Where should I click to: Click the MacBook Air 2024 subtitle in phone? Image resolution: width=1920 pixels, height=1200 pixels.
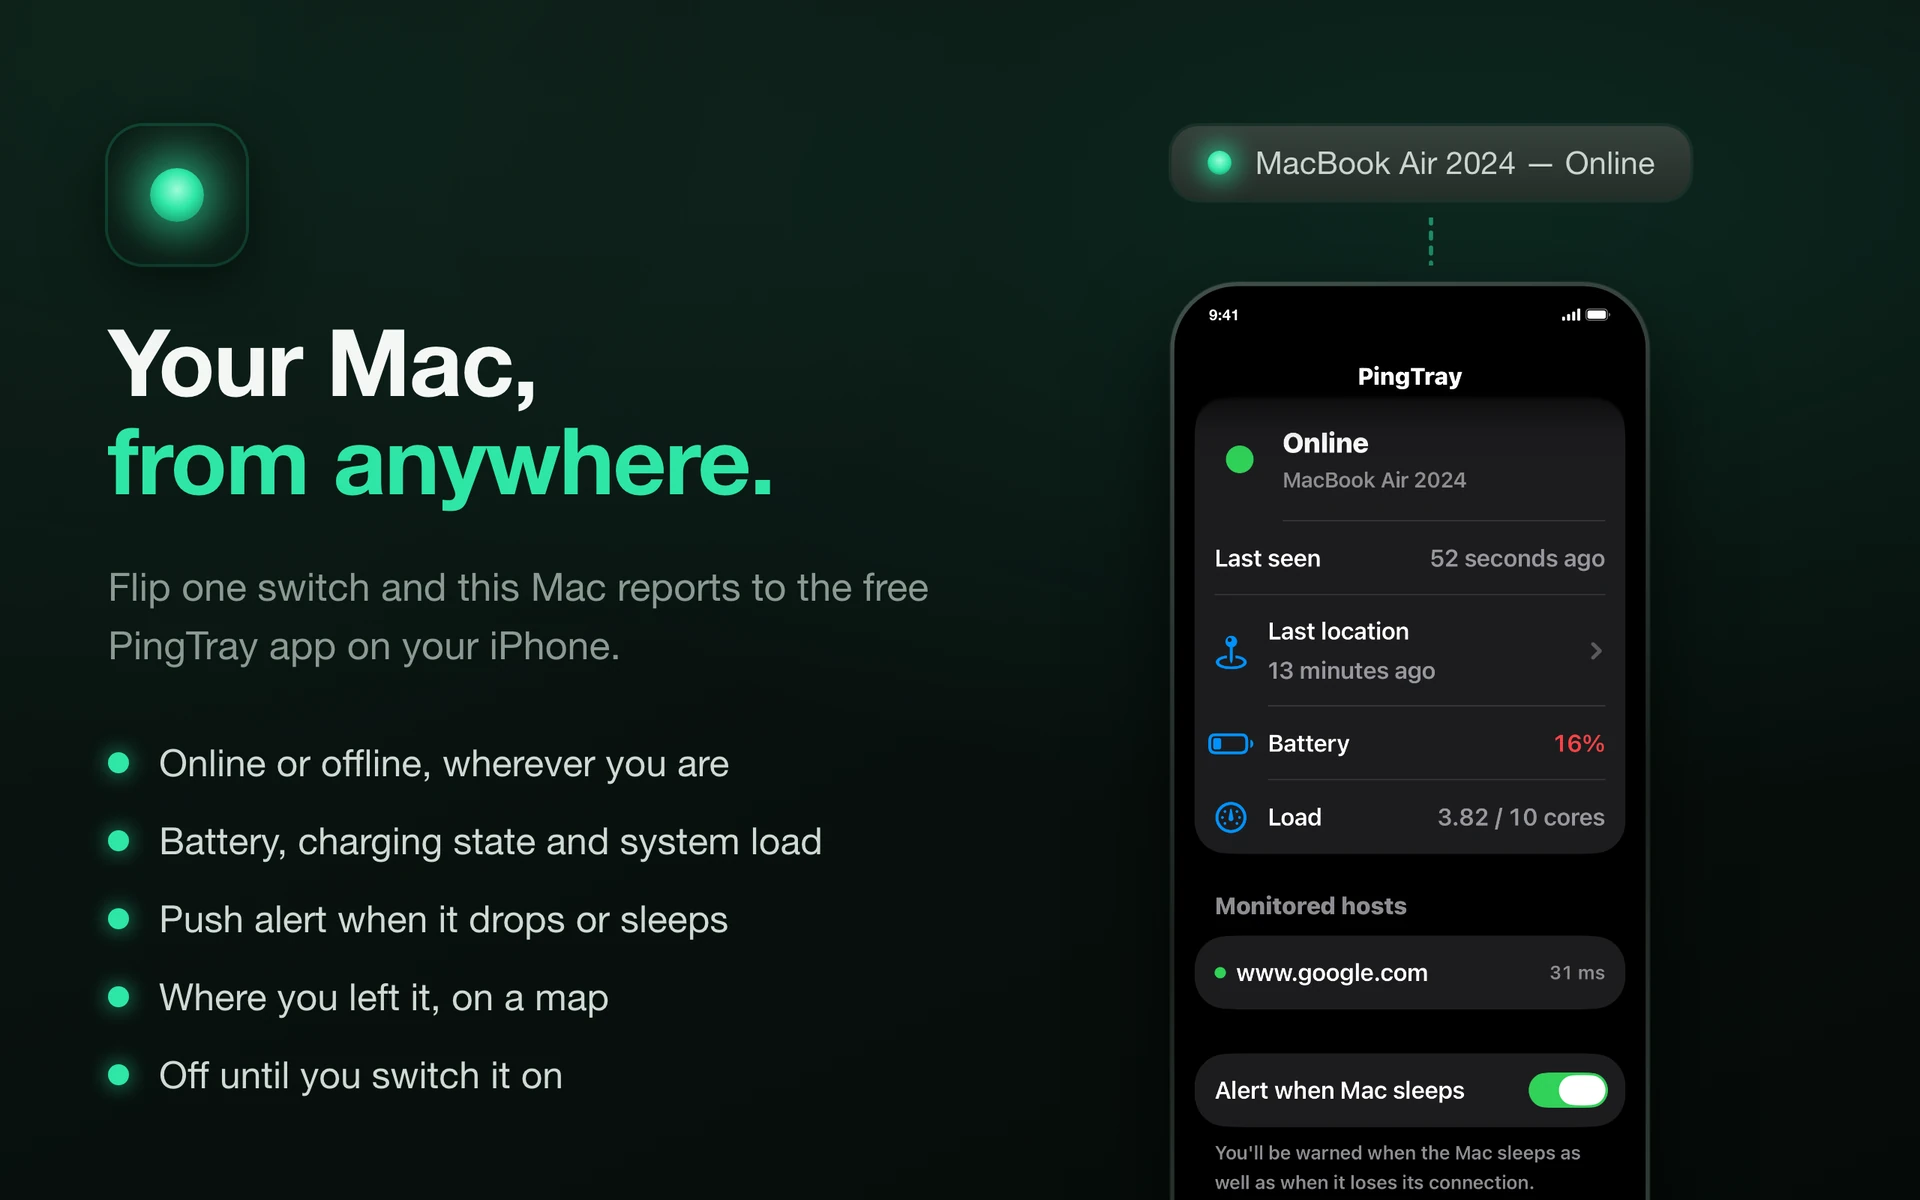point(1374,481)
